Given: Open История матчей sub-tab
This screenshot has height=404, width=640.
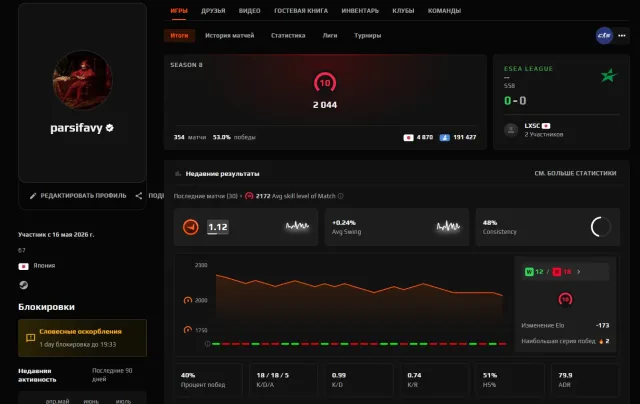Looking at the screenshot, I should pyautogui.click(x=229, y=36).
